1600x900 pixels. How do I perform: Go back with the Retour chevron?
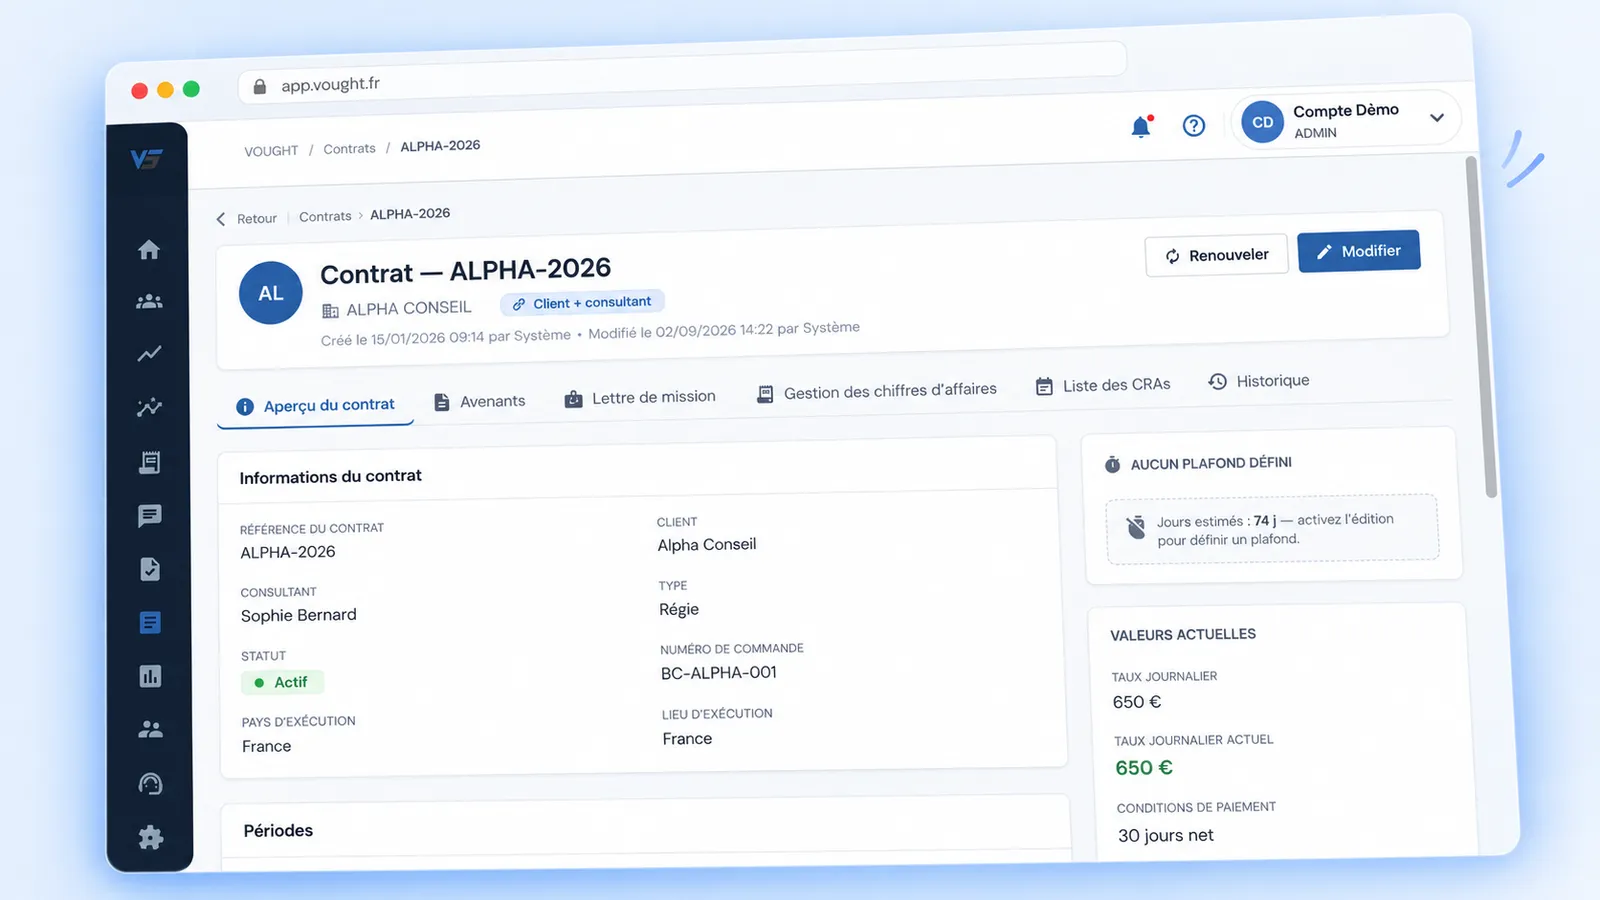tap(246, 219)
